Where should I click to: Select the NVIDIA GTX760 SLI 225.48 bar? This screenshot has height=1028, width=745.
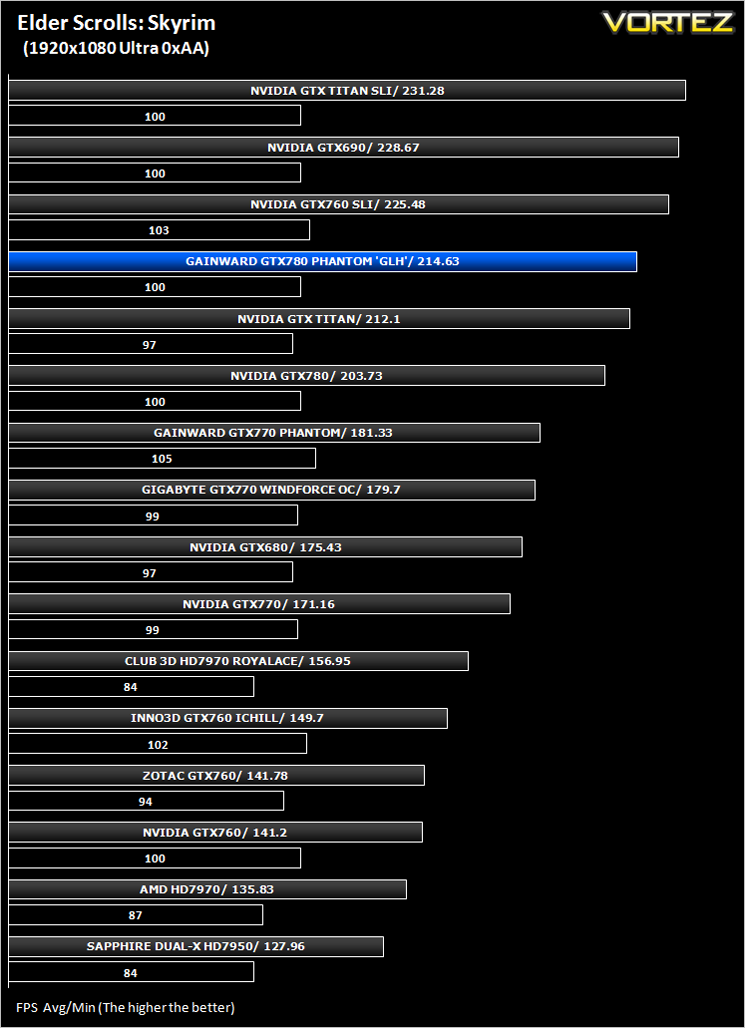[x=338, y=204]
